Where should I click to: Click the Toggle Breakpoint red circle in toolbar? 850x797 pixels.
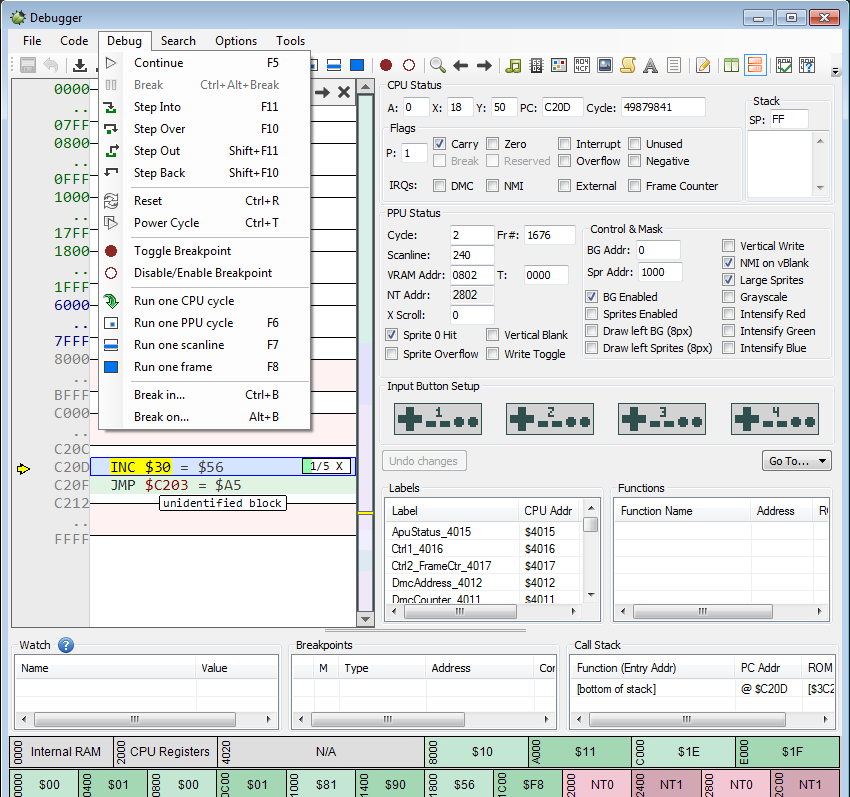click(386, 66)
